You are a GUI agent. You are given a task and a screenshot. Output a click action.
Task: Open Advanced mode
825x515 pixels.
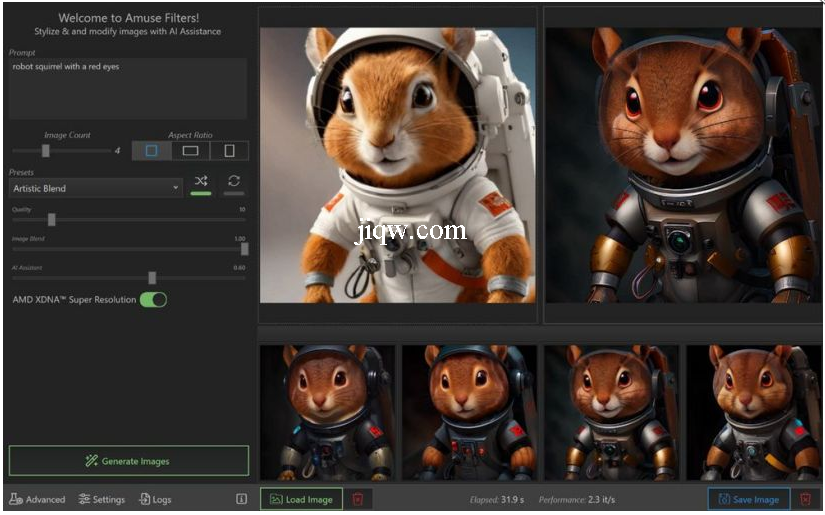tap(37, 499)
